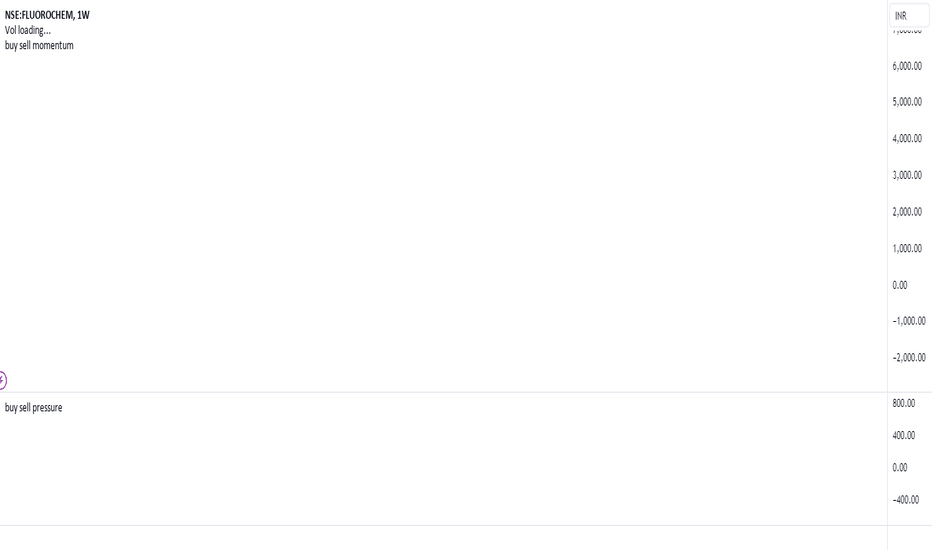The width and height of the screenshot is (932, 550).
Task: Click the 6,000.00 price scale label
Action: [907, 66]
